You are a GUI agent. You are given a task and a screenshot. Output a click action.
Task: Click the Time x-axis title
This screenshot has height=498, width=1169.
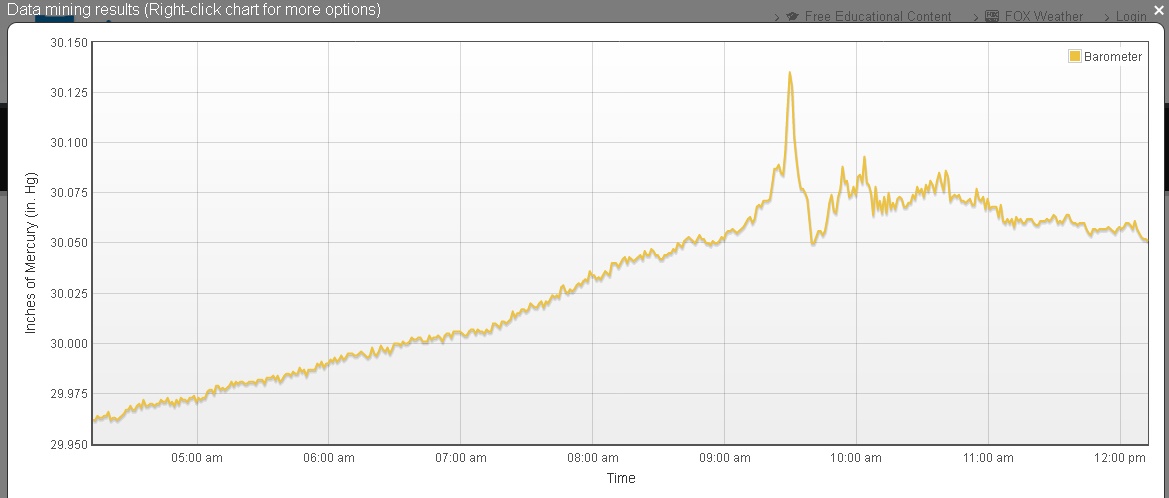click(621, 479)
